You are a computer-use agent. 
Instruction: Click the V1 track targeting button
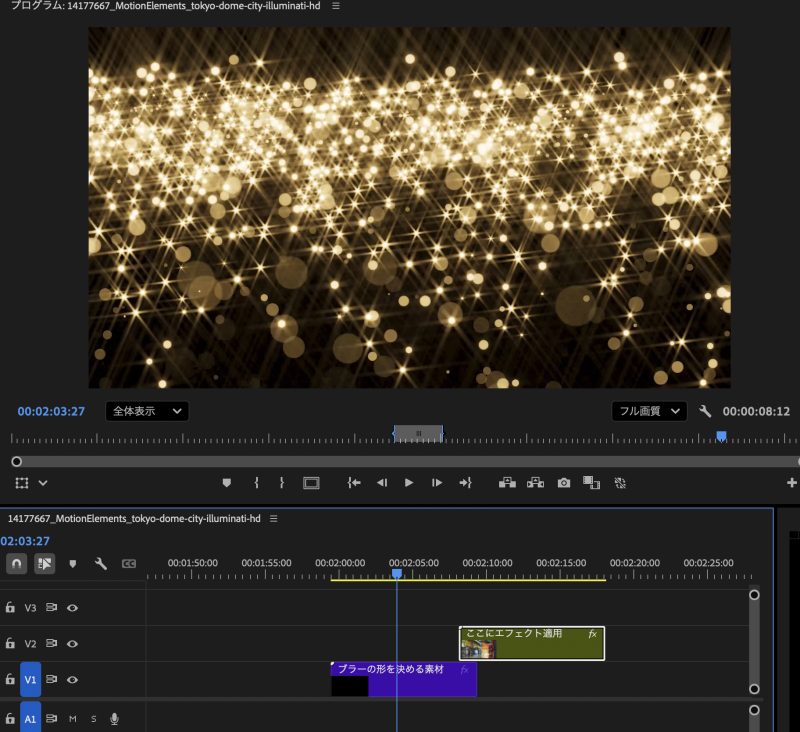tap(30, 680)
